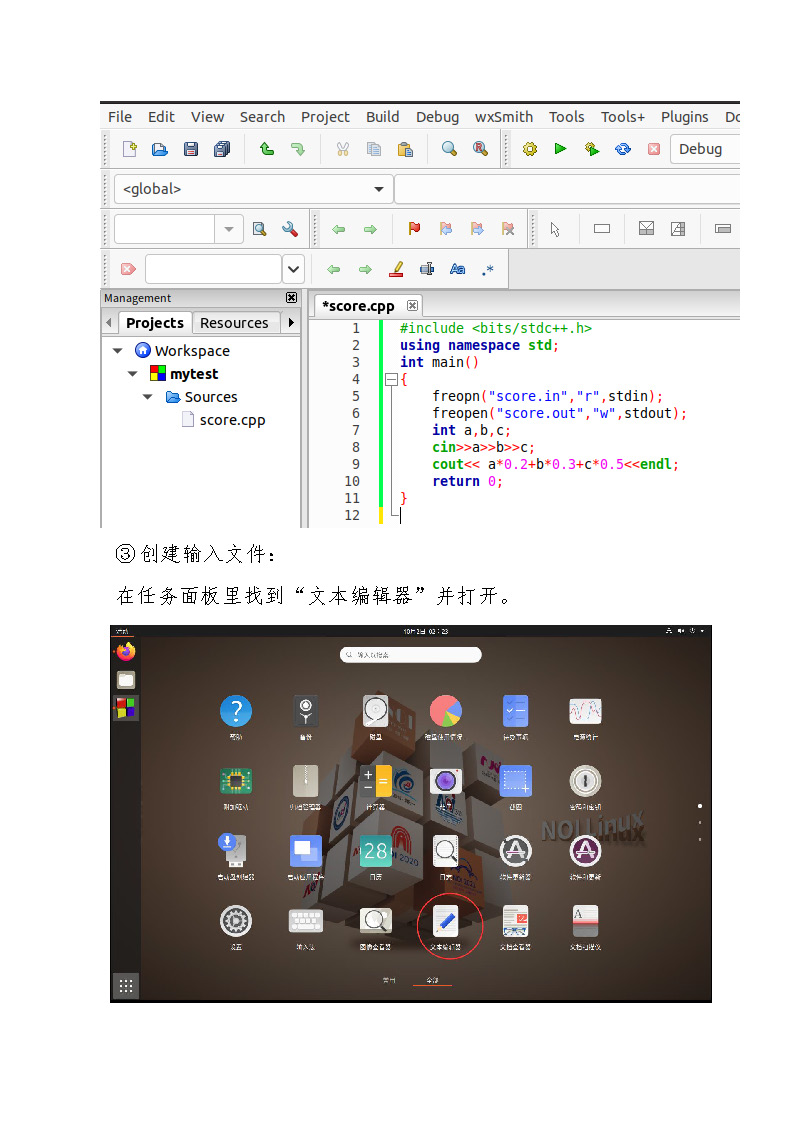The height and width of the screenshot is (1123, 794).
Task: Click the left arrow before the Projects tab
Action: (x=109, y=323)
